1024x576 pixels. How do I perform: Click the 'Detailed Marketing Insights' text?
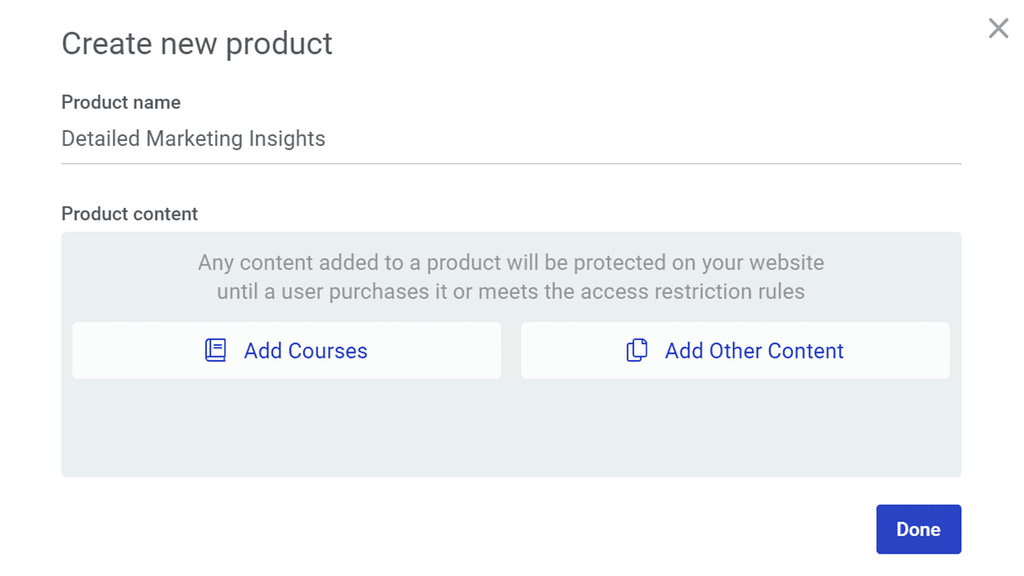(x=193, y=139)
